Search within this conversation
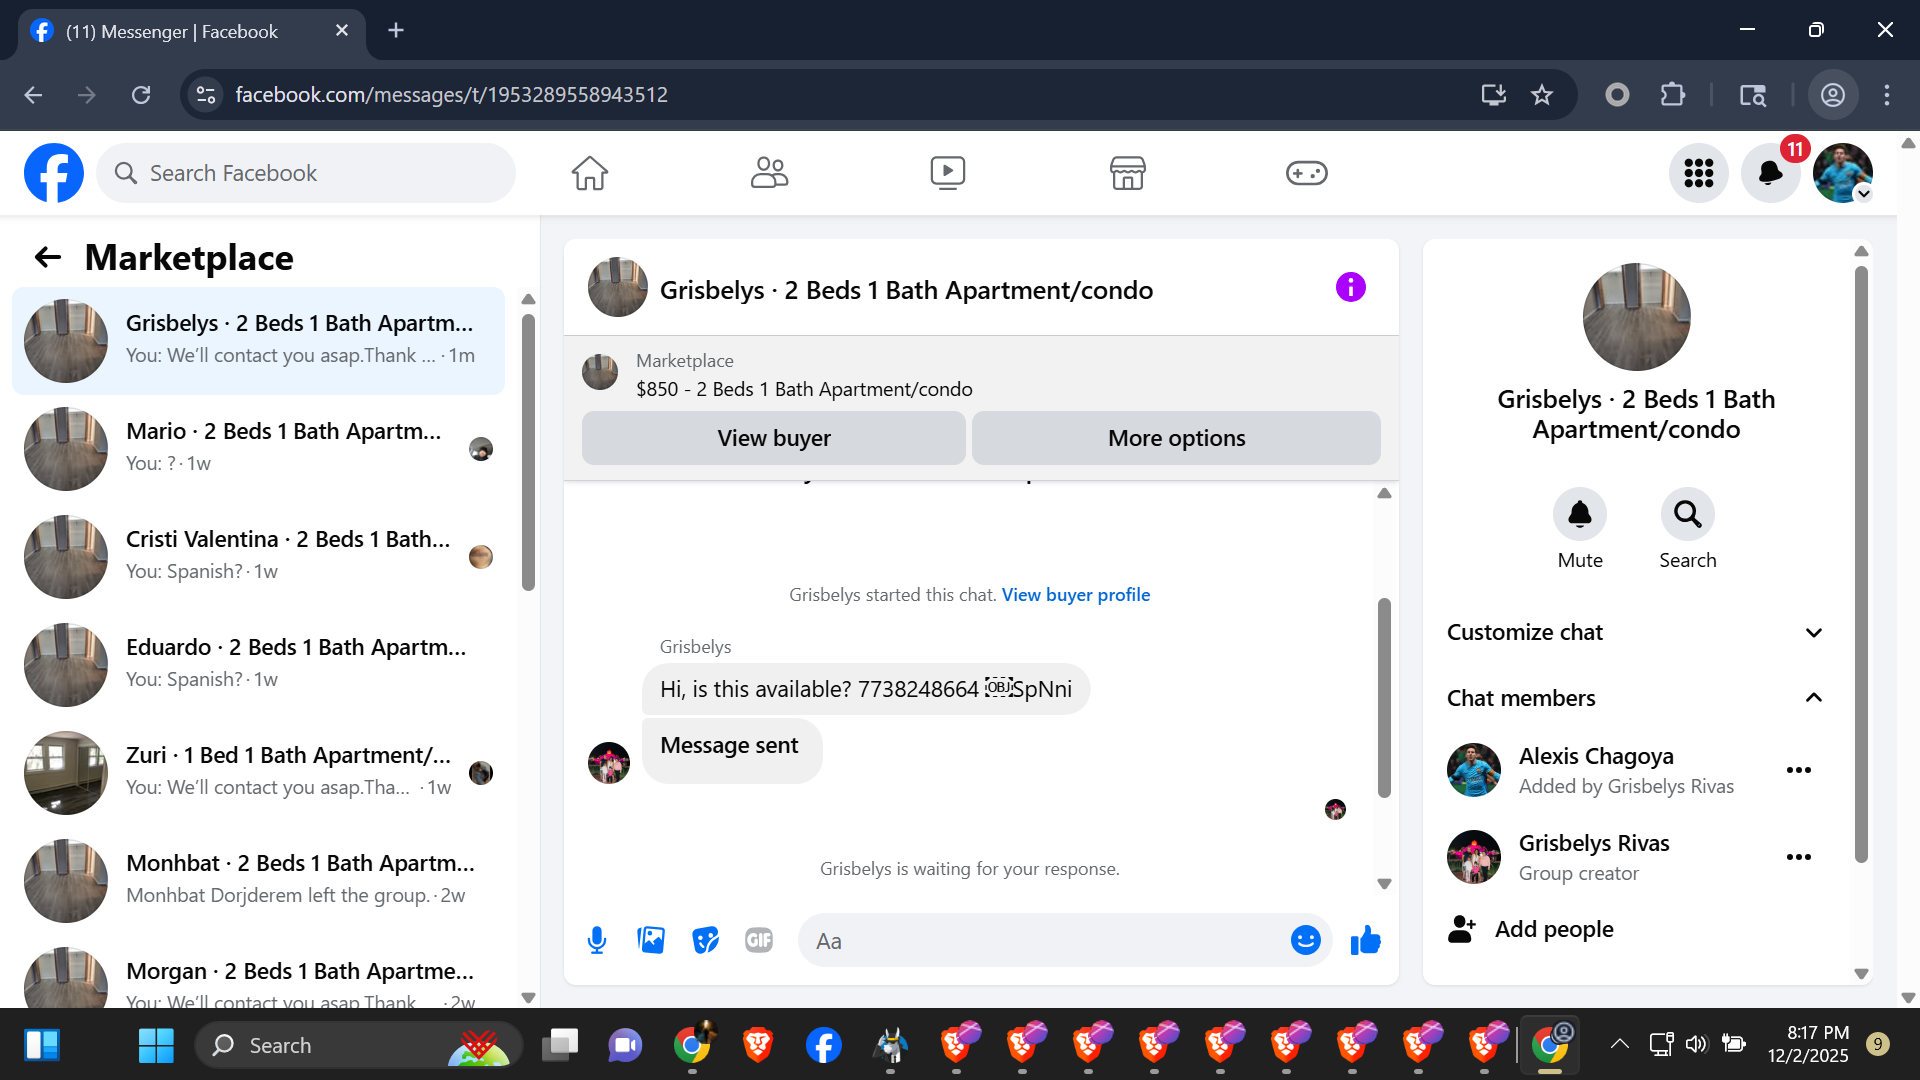 (1687, 515)
